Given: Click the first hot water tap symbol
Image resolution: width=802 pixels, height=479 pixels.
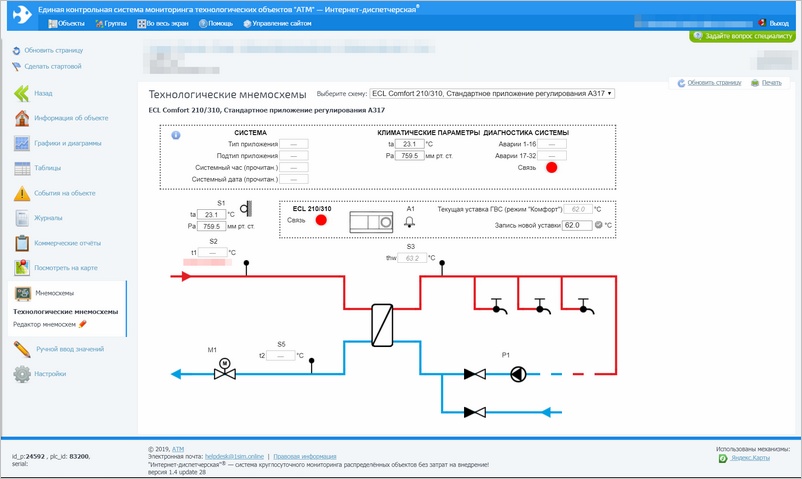Looking at the screenshot, I should 498,306.
